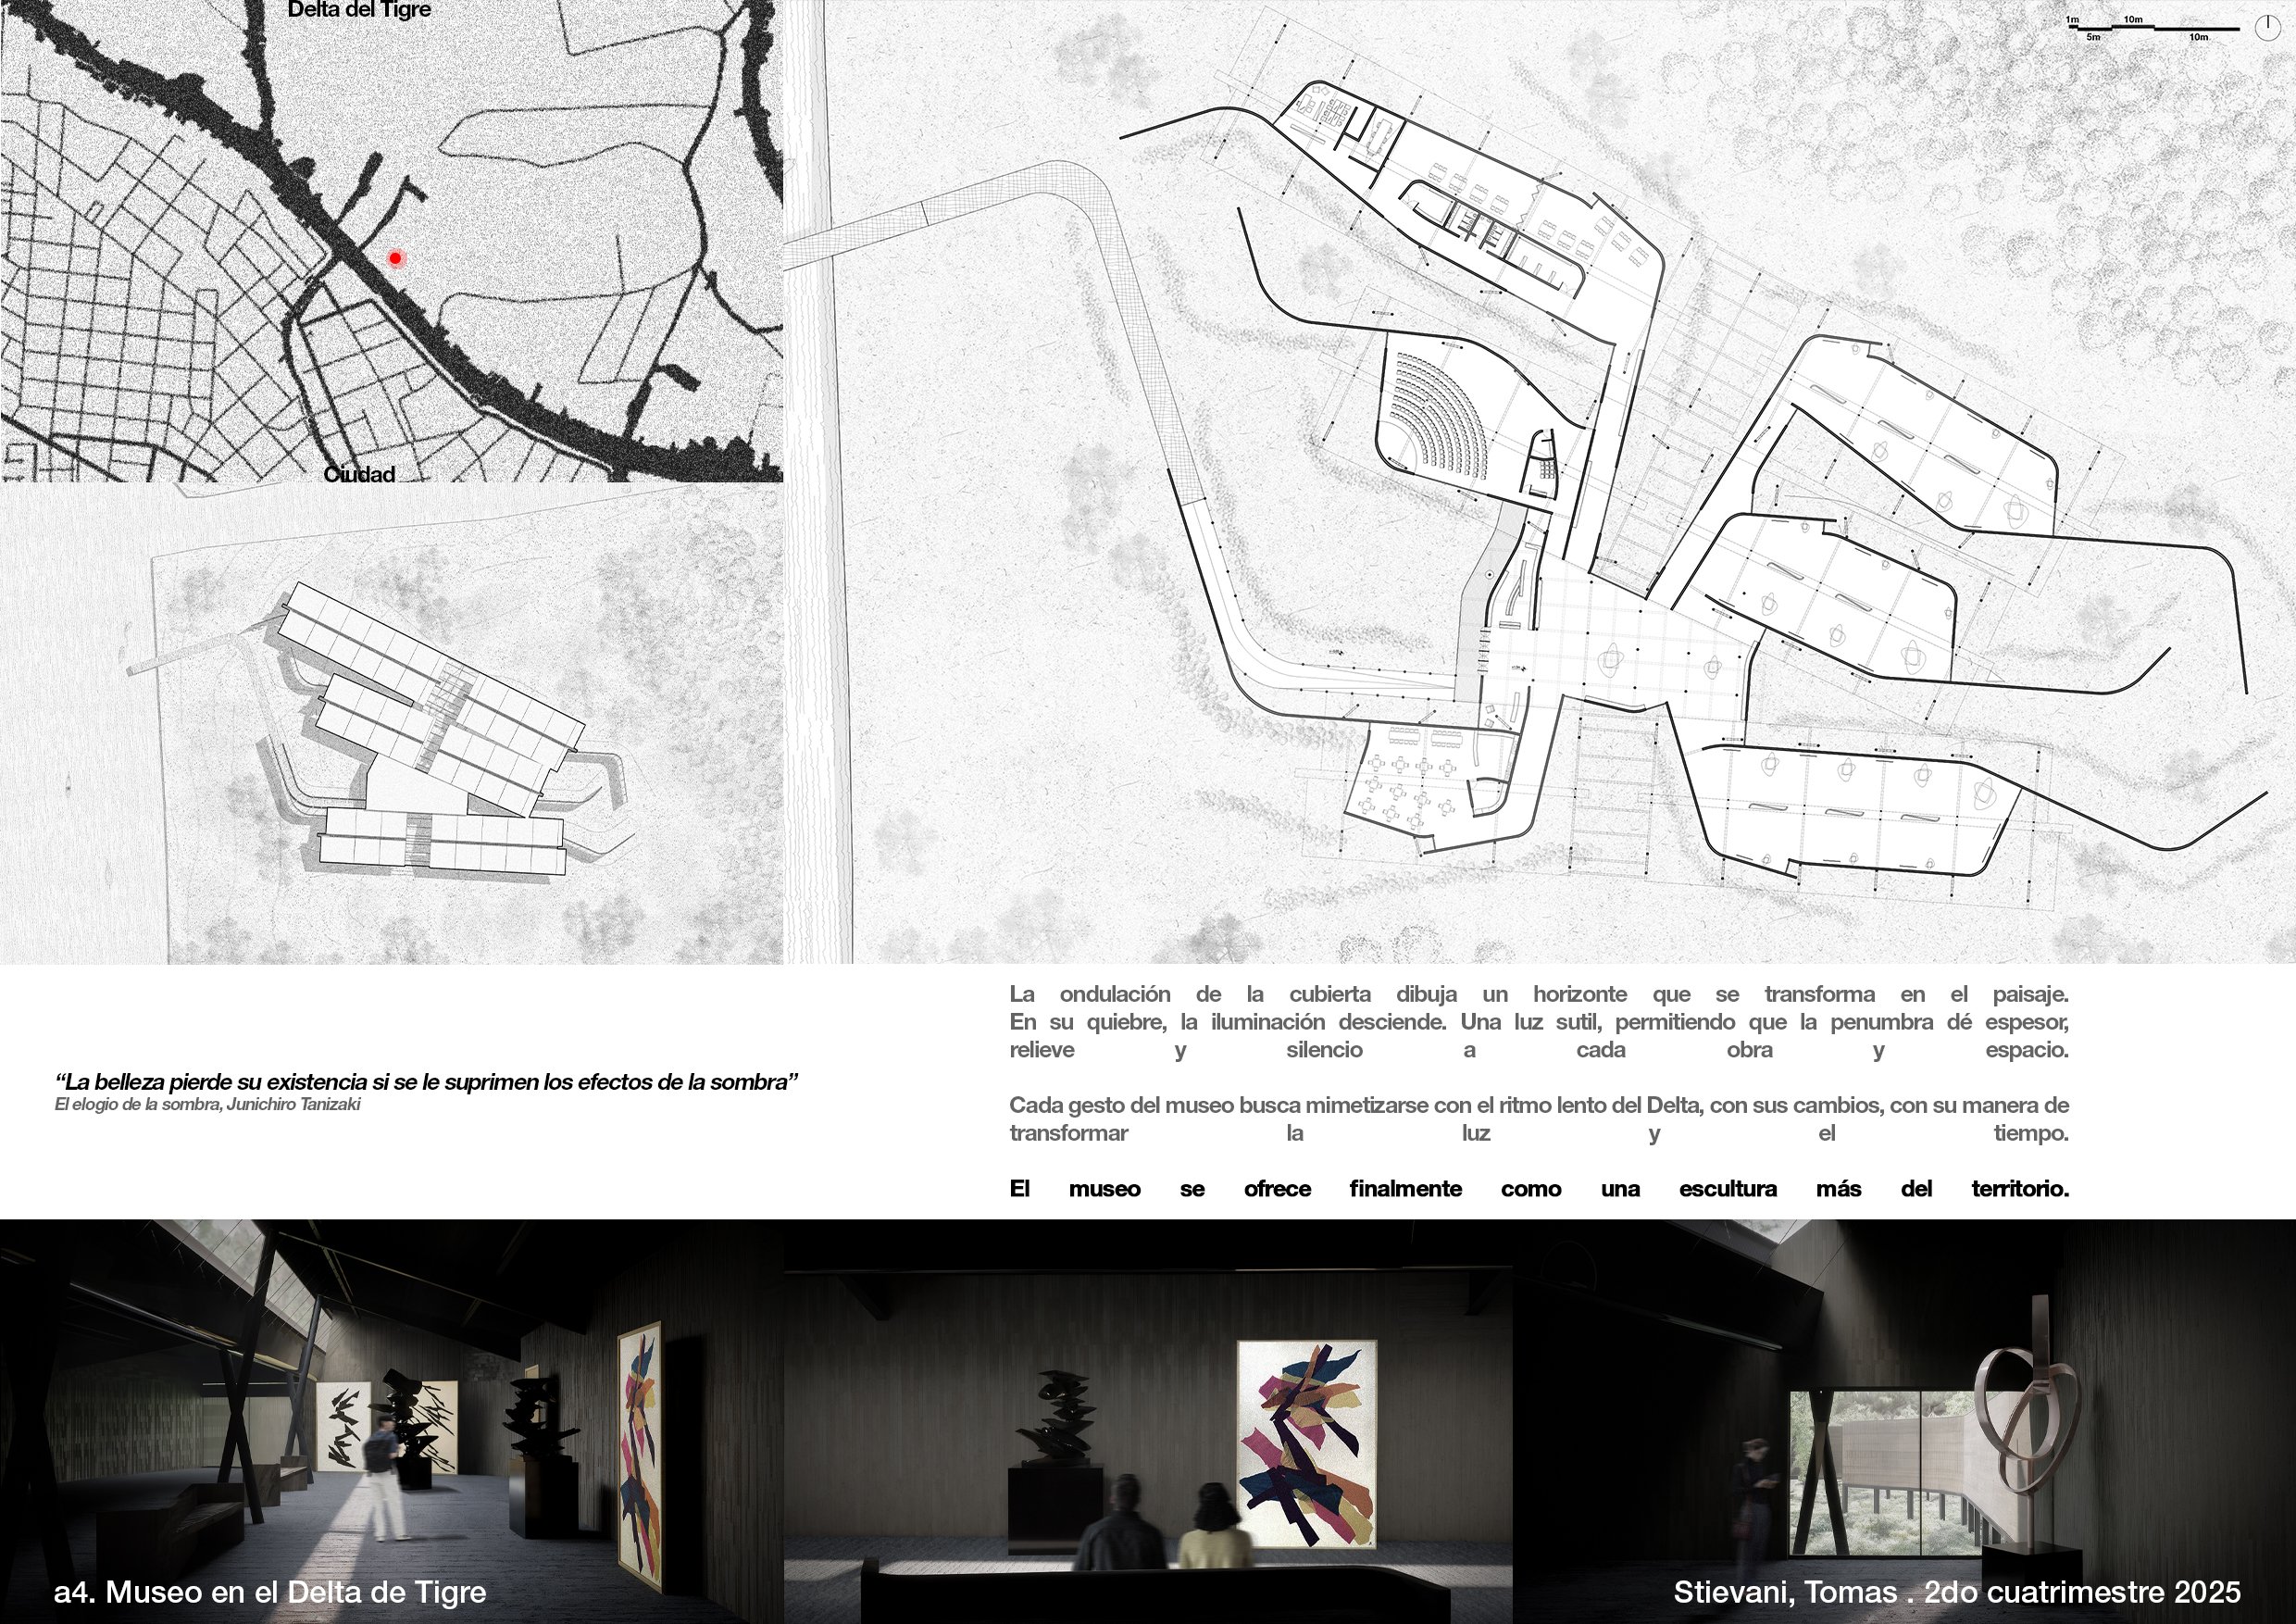Select the "Delta del Tigre" map label
The height and width of the screenshot is (1624, 2296).
(359, 10)
